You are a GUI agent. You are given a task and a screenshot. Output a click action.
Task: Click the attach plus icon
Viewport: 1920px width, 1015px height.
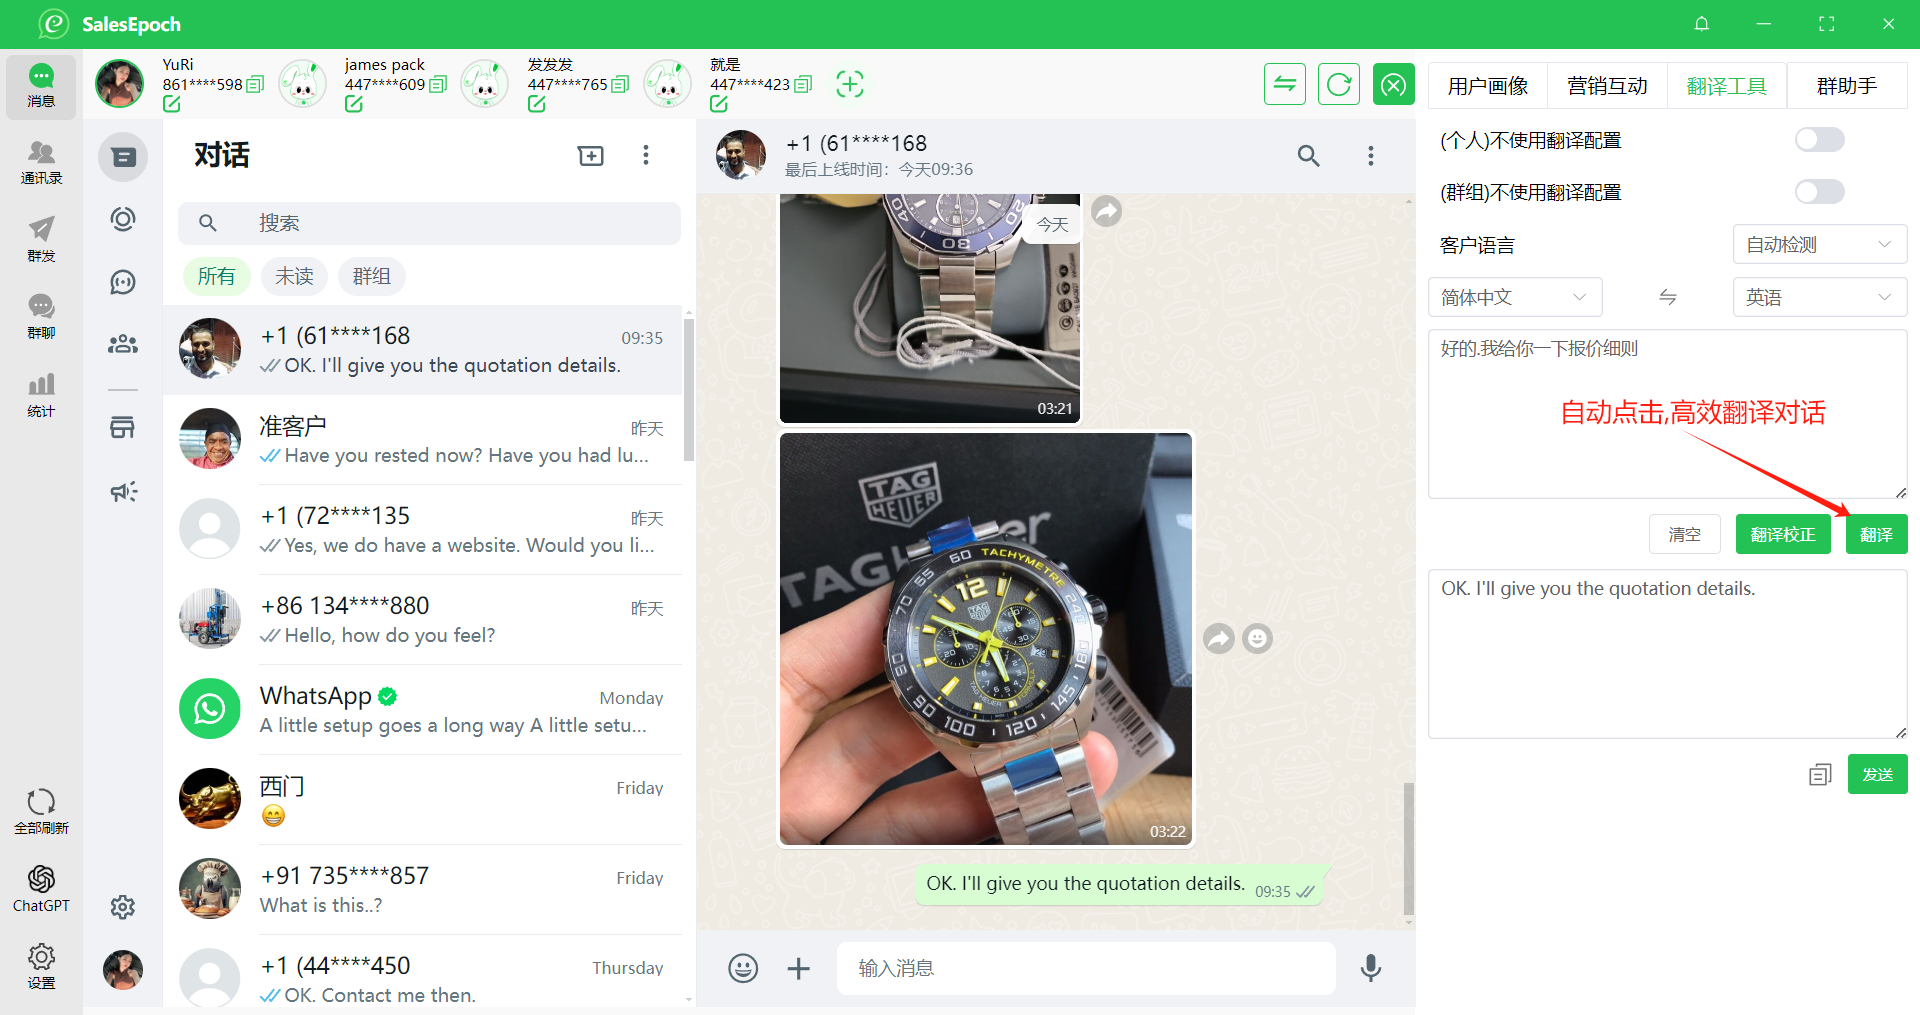tap(798, 968)
